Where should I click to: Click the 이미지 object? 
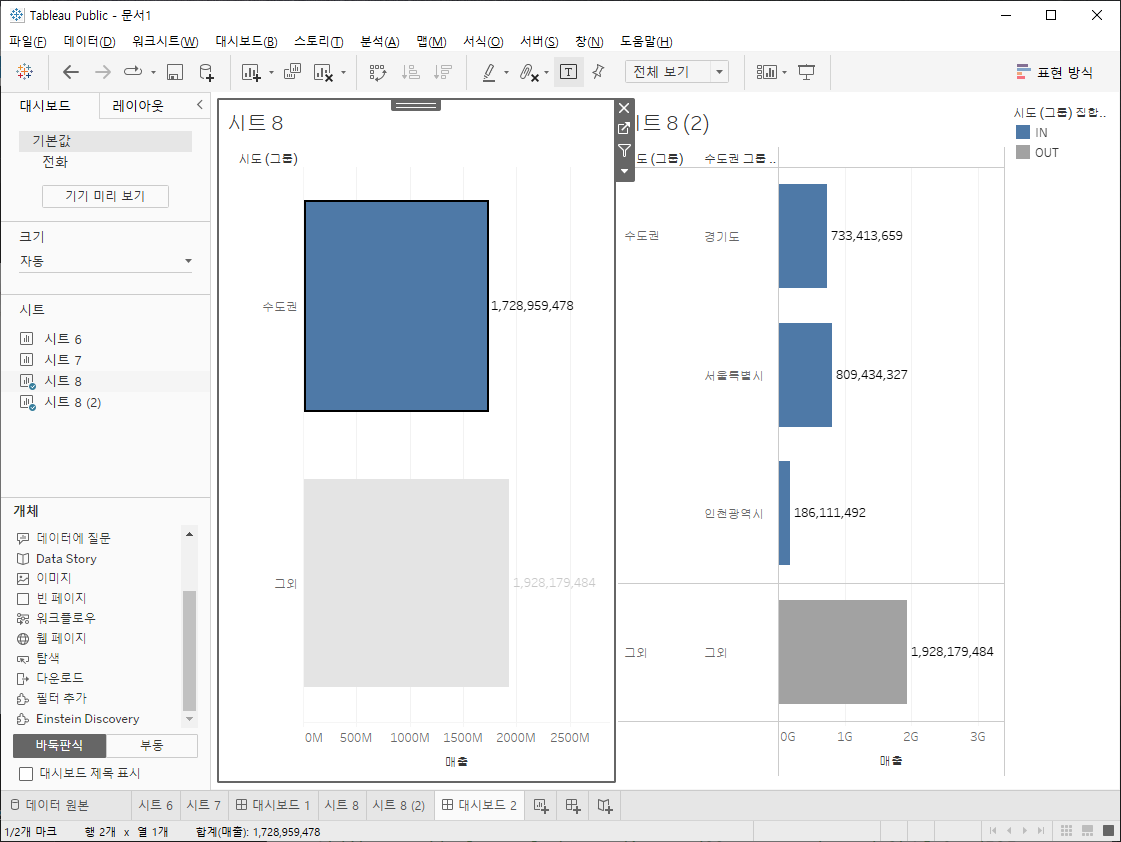[x=54, y=578]
